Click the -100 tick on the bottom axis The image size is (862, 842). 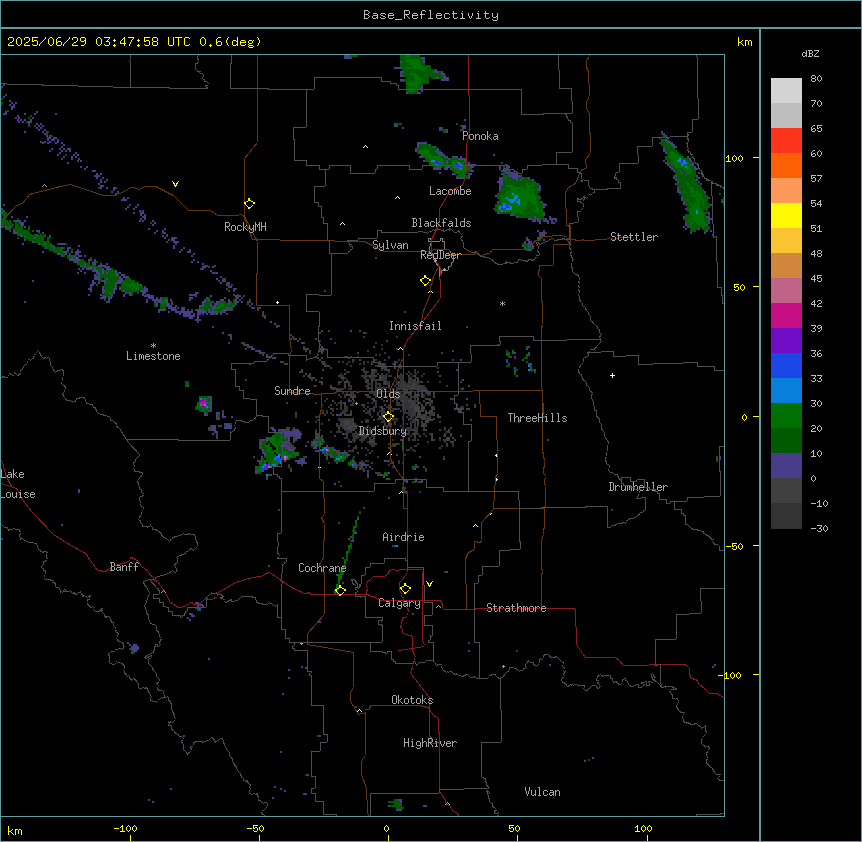tap(125, 828)
